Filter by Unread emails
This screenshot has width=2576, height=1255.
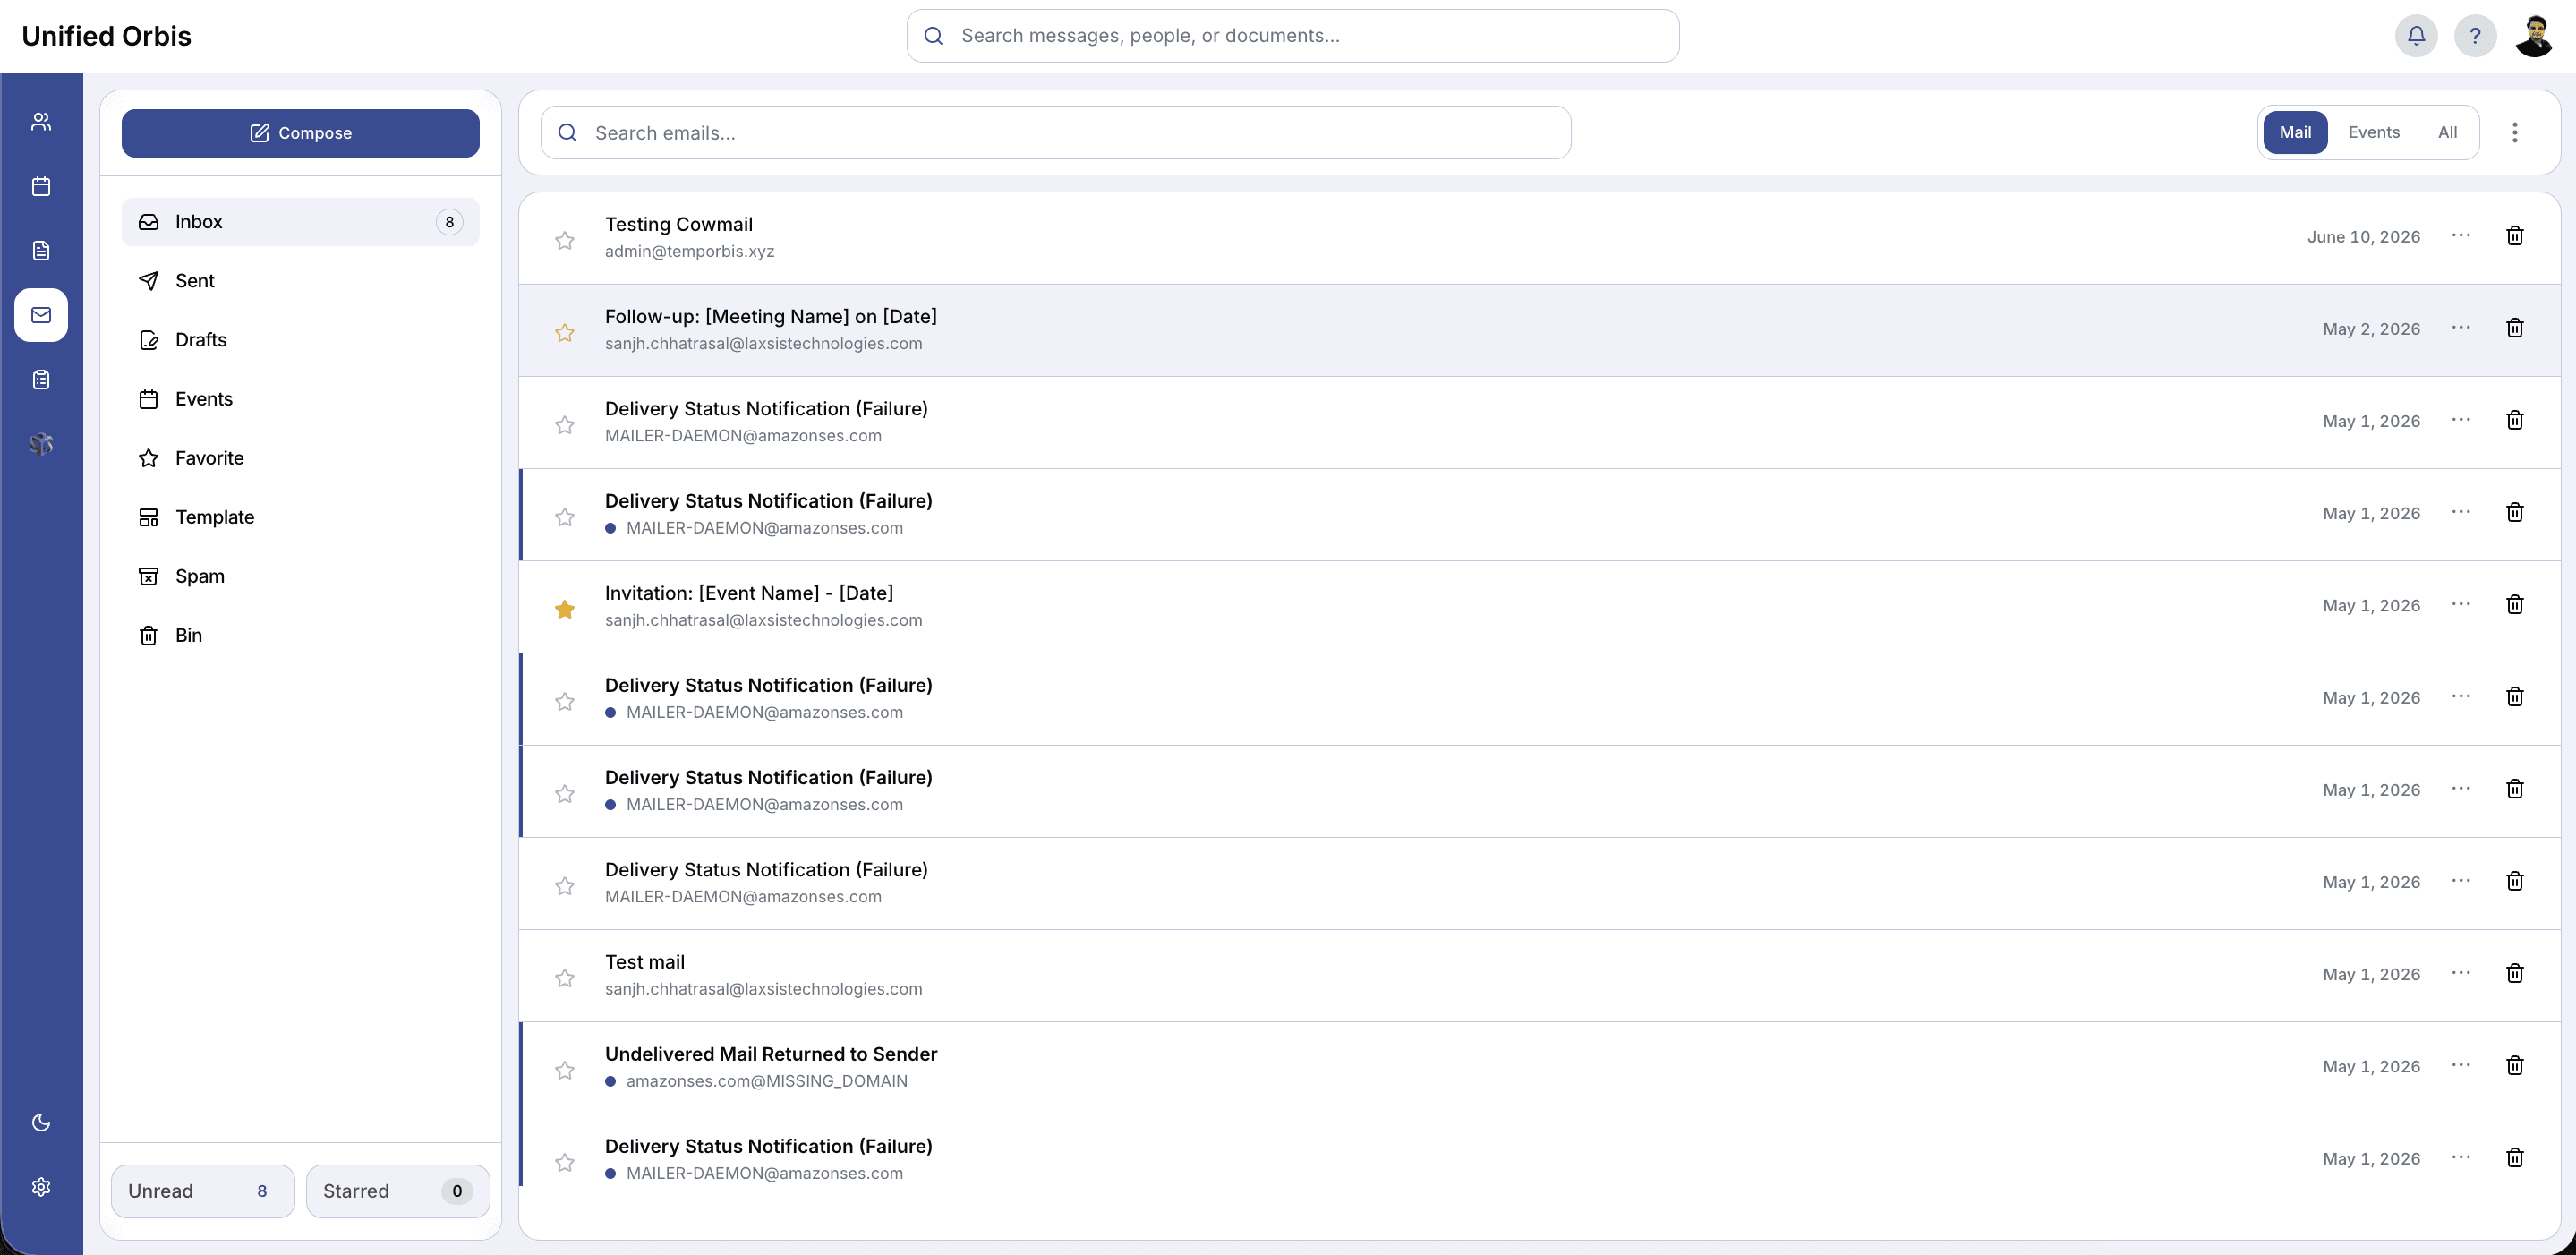[203, 1191]
